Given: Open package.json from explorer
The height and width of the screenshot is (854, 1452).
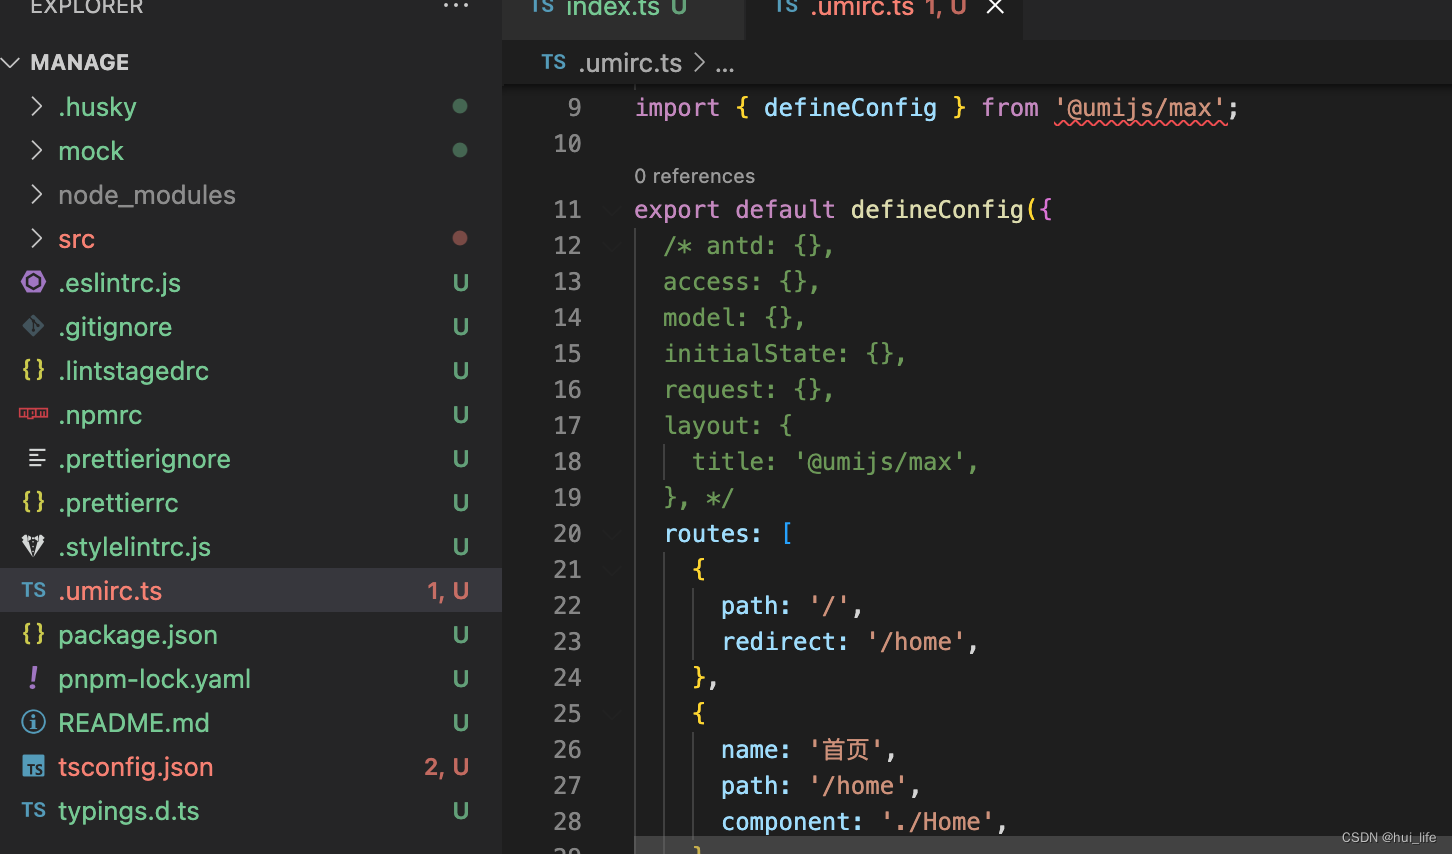Looking at the screenshot, I should coord(138,635).
